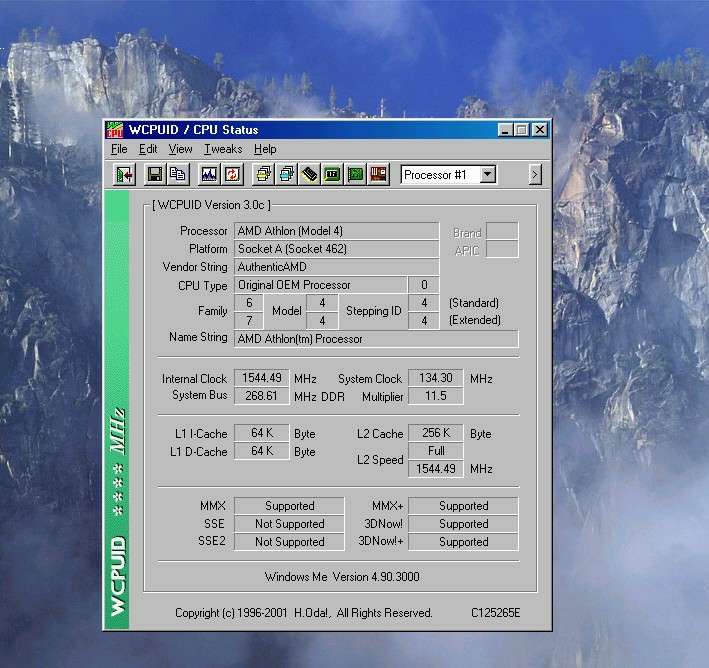Click the Name String 'AMD Athlon(tm) Processor'
Screen dimensions: 709x668
(x=376, y=339)
